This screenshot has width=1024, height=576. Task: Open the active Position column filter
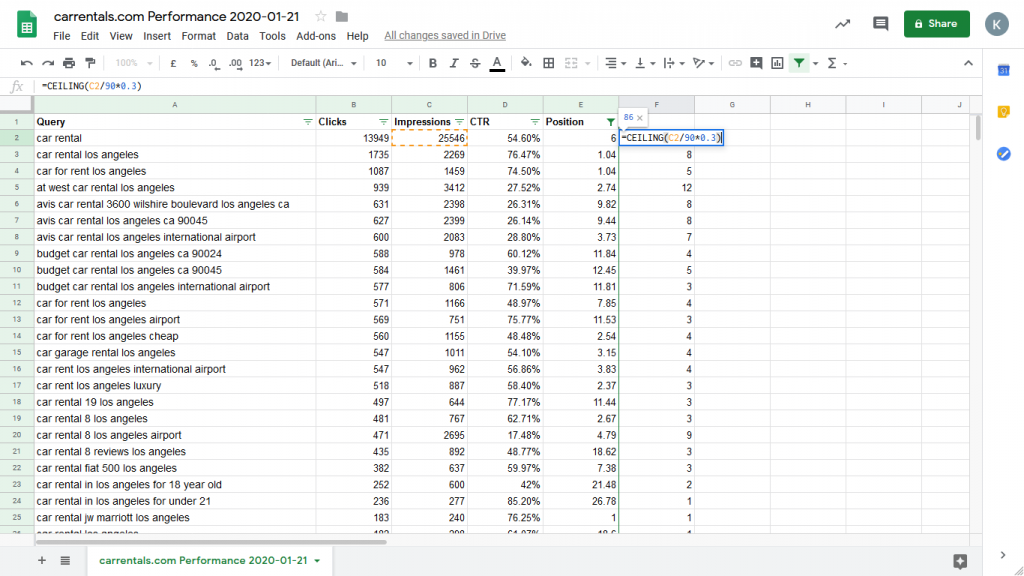tap(611, 122)
